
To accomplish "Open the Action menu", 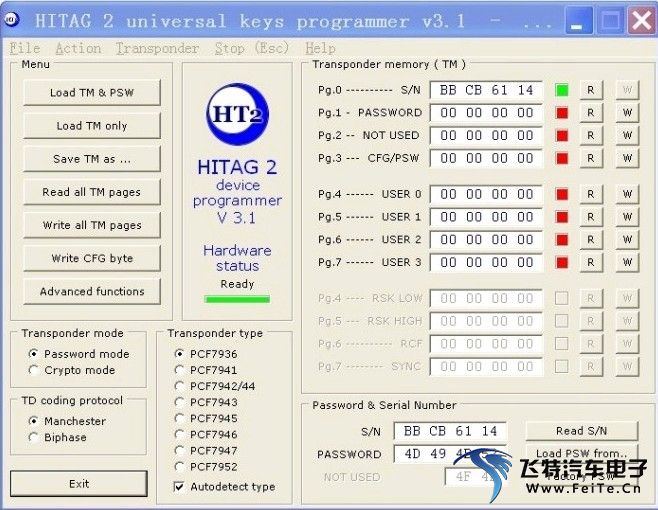I will (78, 48).
